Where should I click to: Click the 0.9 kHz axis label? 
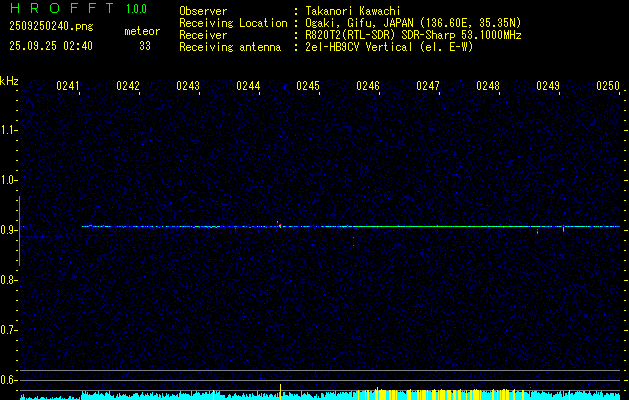pos(8,230)
